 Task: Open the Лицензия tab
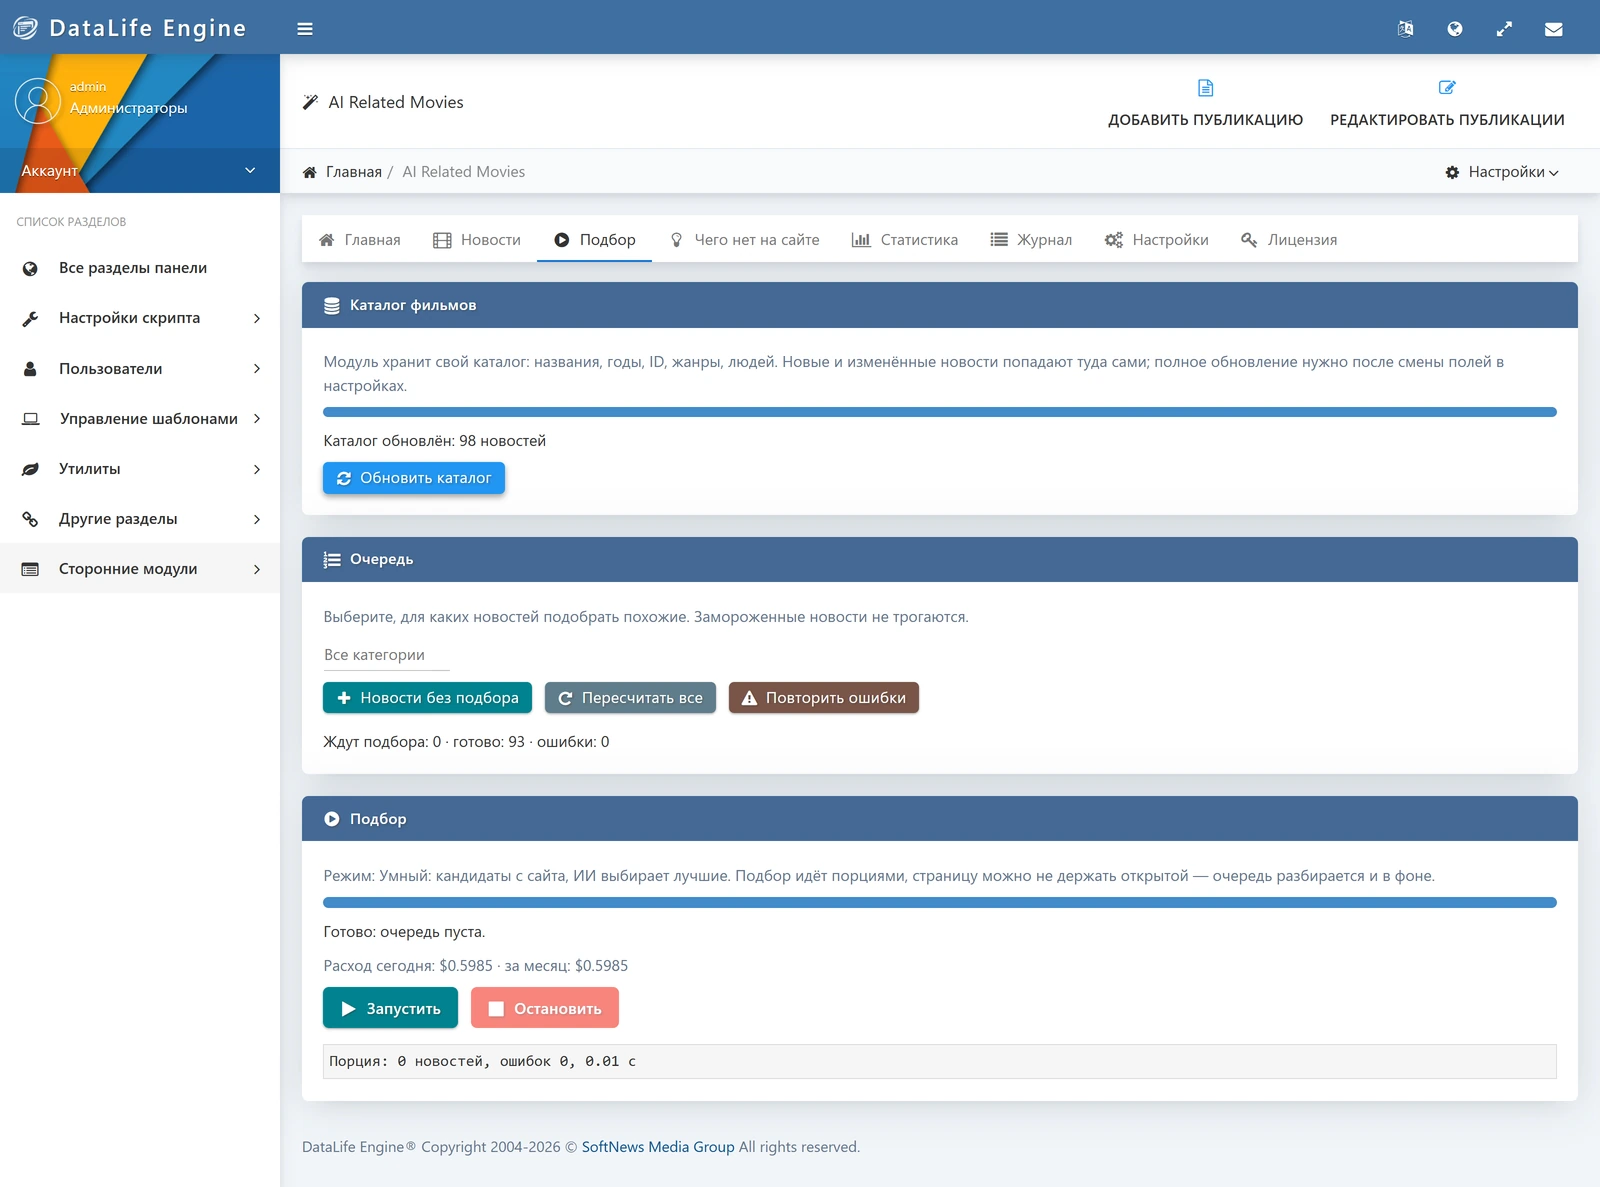(1289, 240)
